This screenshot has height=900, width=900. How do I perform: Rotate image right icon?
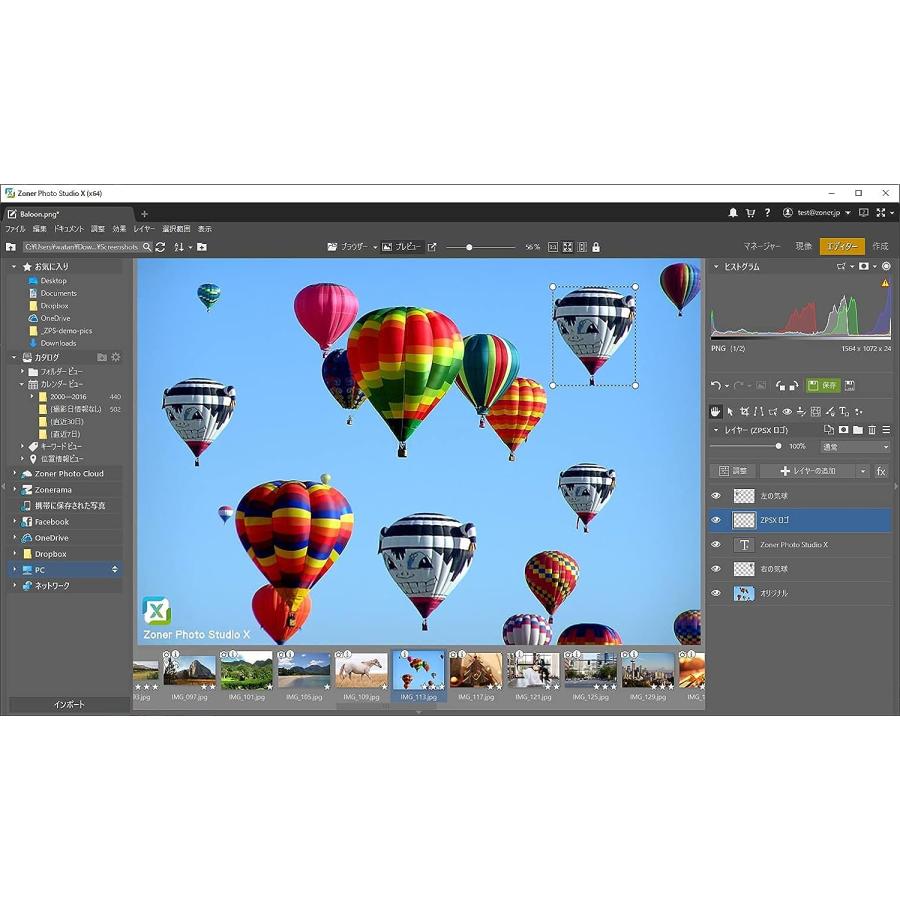794,385
